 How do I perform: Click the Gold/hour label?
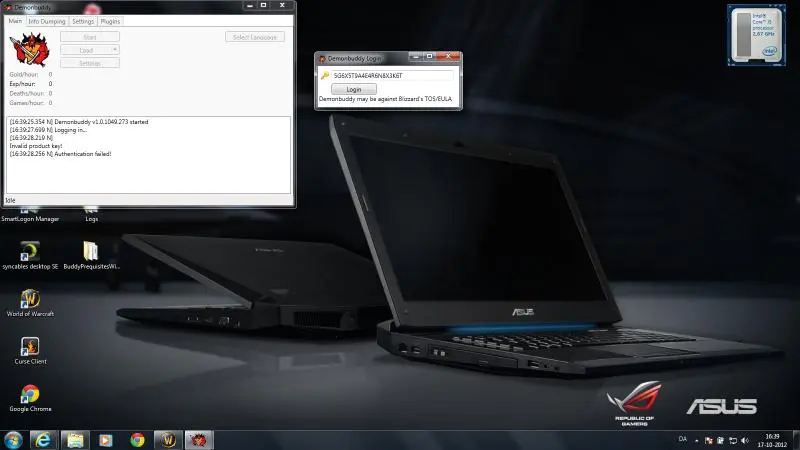click(x=23, y=74)
